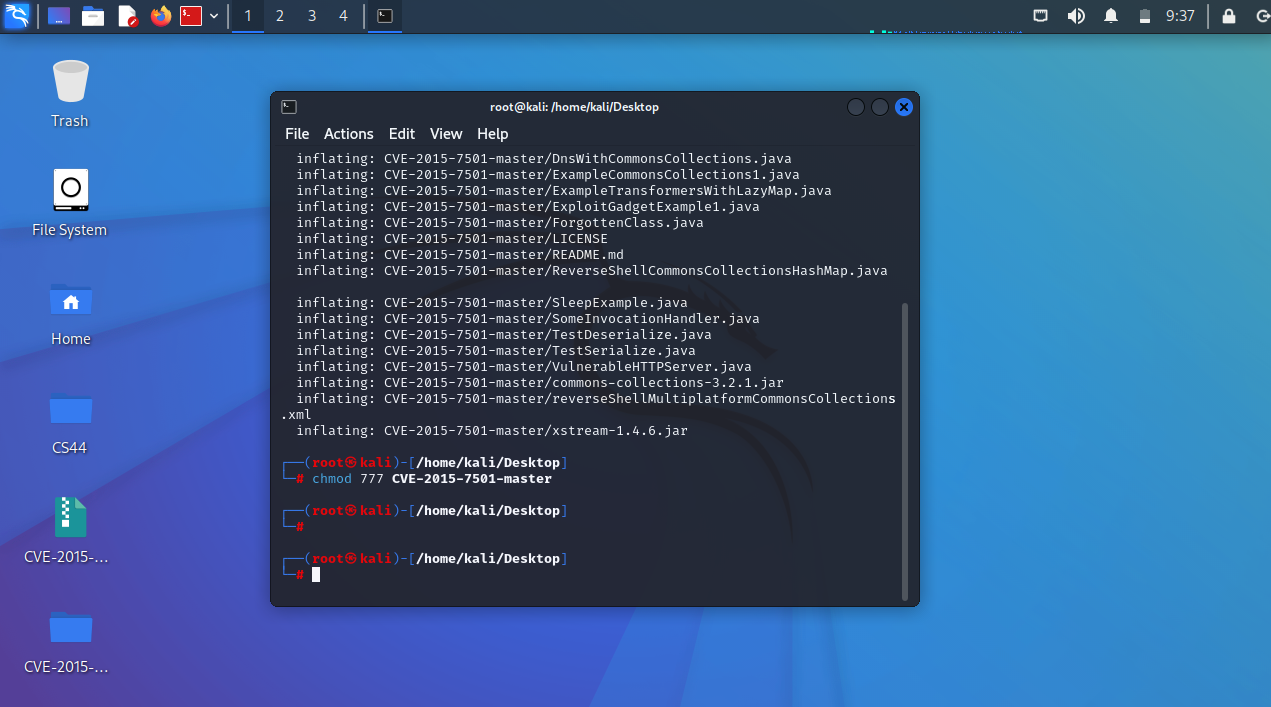Click the commons-collections-3.2.1.jar line
This screenshot has width=1271, height=707.
(540, 383)
